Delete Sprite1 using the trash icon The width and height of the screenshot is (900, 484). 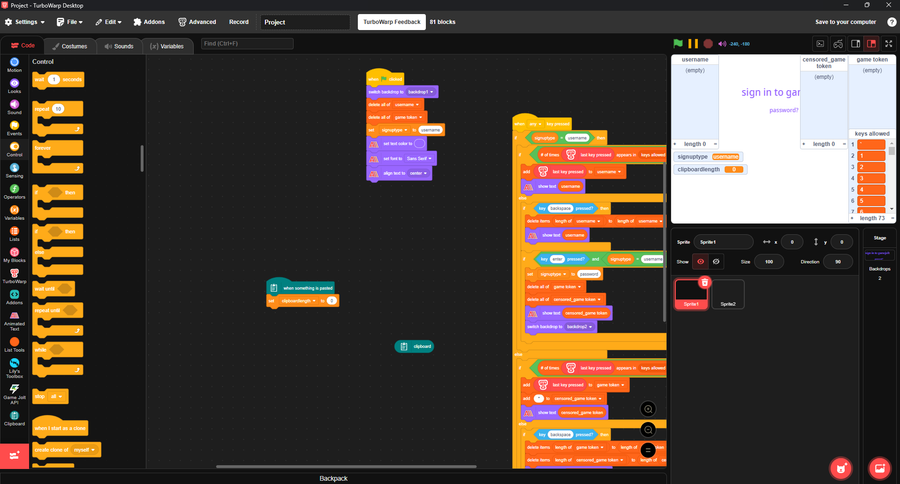pyautogui.click(x=704, y=282)
